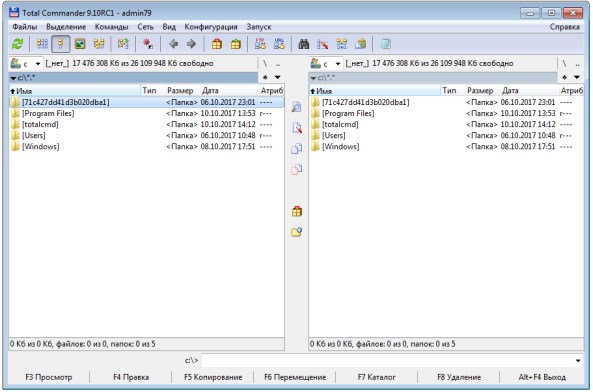
Task: Open right panel favorites asterisk button
Action: (564, 77)
